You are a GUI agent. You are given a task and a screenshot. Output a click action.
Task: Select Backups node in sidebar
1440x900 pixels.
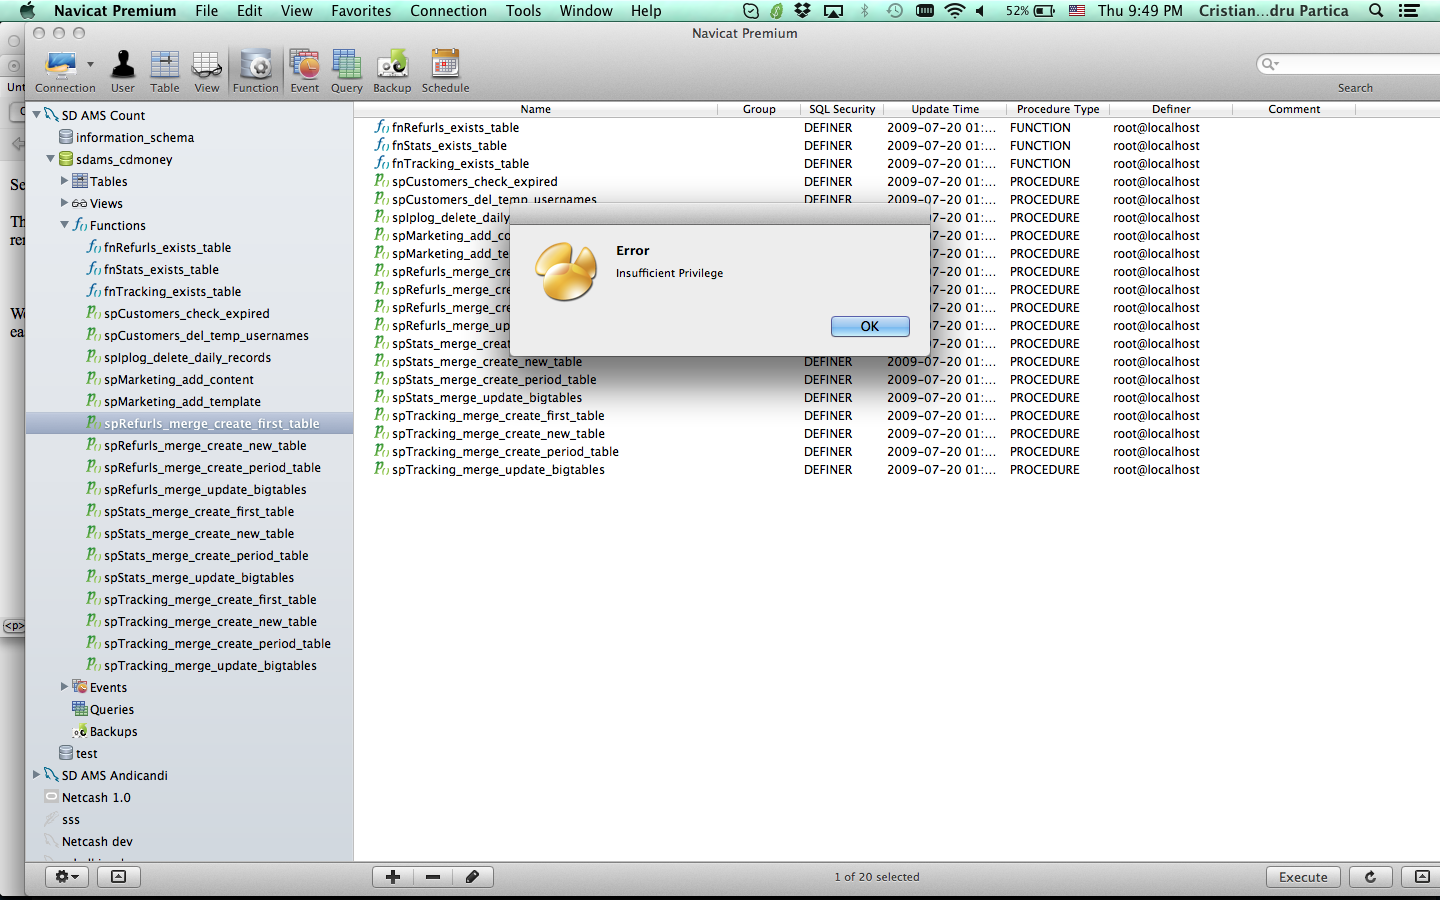pos(114,732)
